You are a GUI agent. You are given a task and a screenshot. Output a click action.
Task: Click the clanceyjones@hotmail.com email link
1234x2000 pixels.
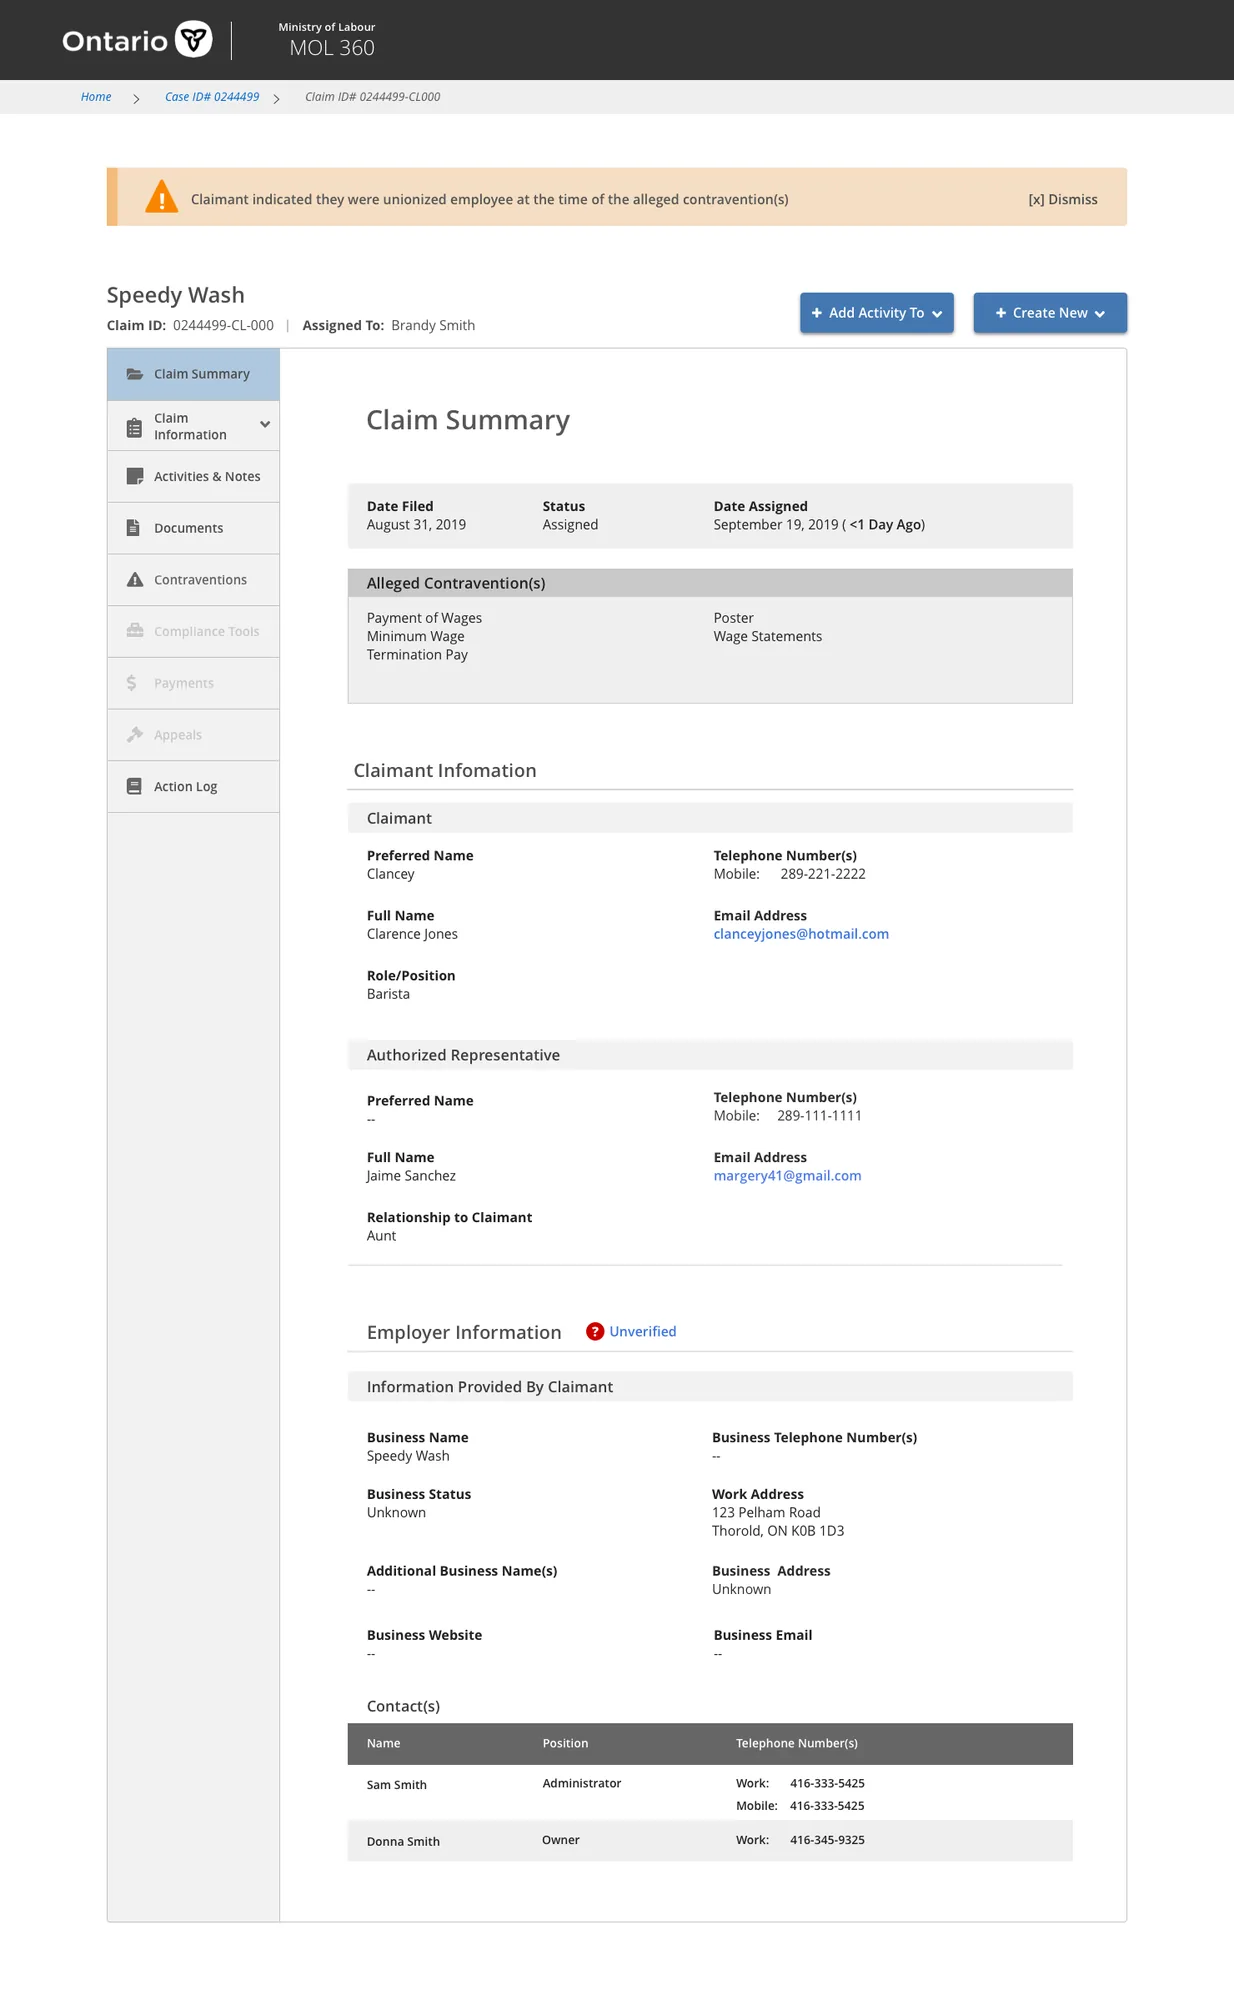pos(801,934)
